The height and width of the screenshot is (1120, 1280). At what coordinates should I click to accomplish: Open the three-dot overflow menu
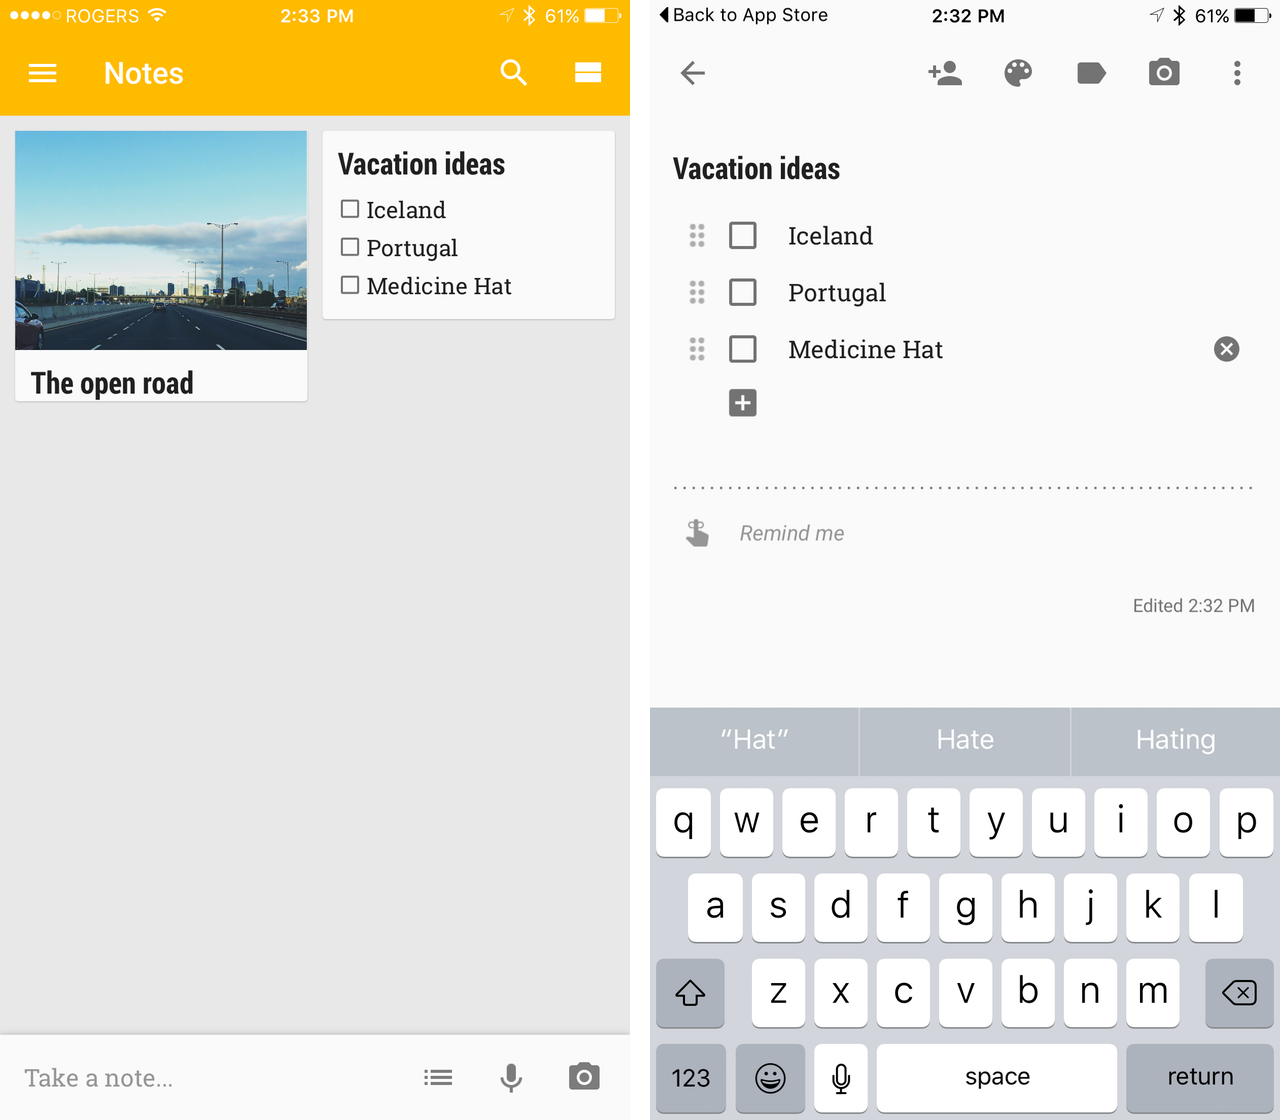[x=1237, y=73]
